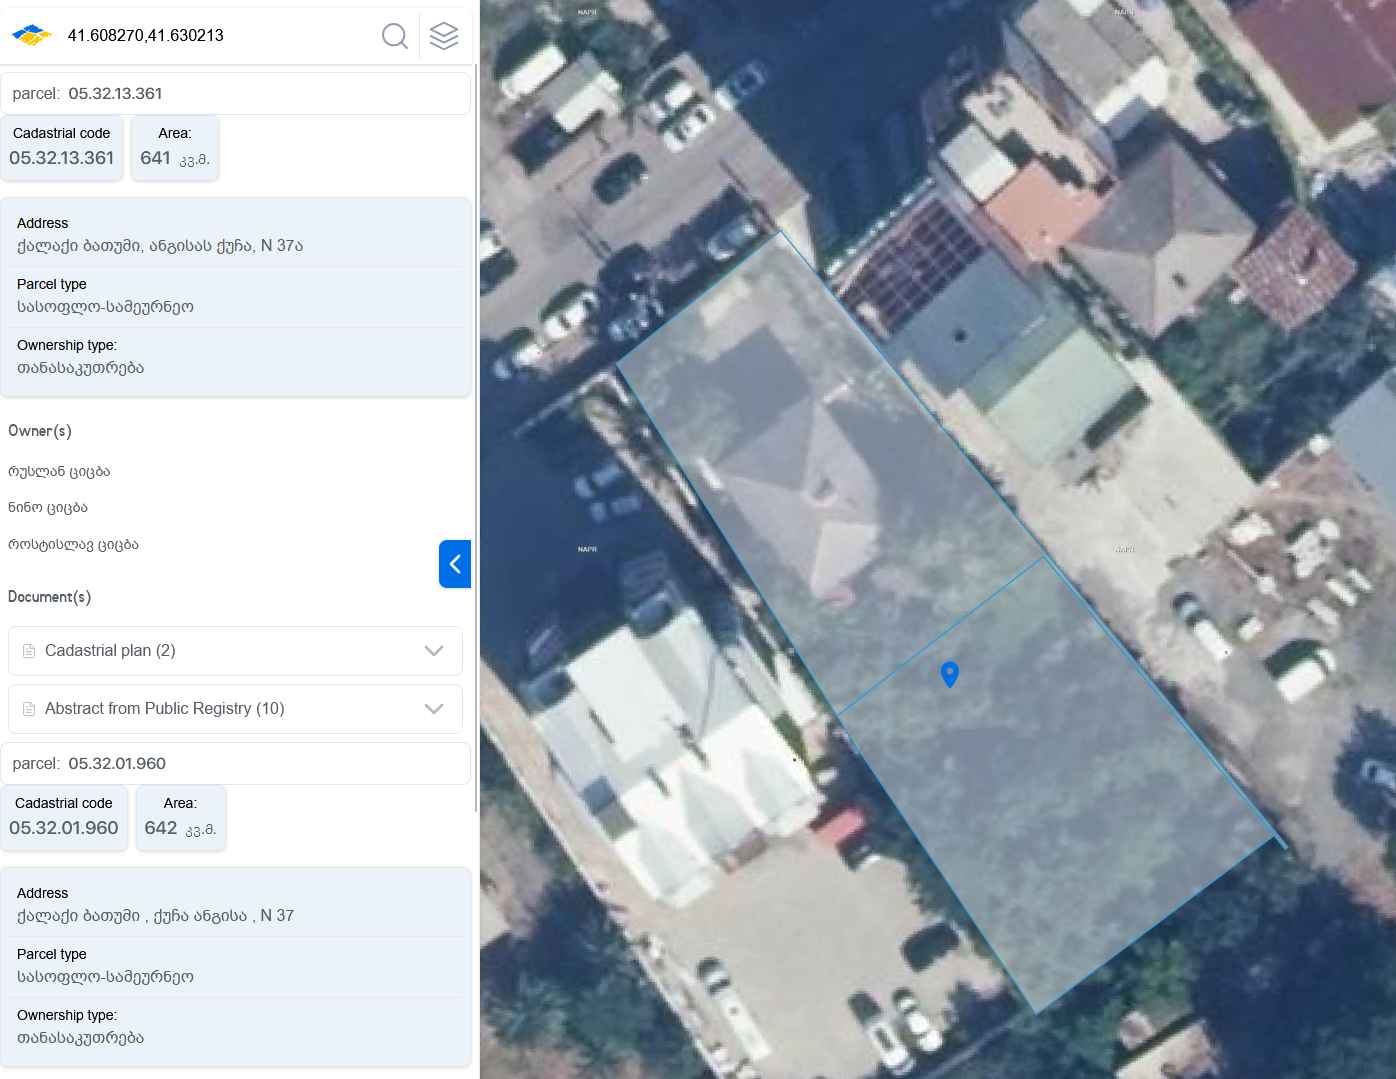Click the coordinates search field
This screenshot has height=1079, width=1396.
215,35
